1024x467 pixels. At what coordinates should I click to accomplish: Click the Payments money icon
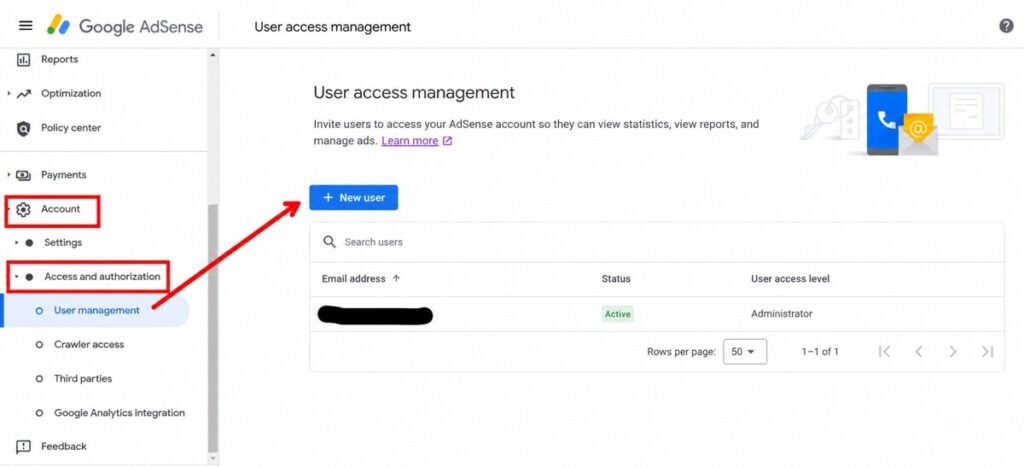(x=24, y=175)
